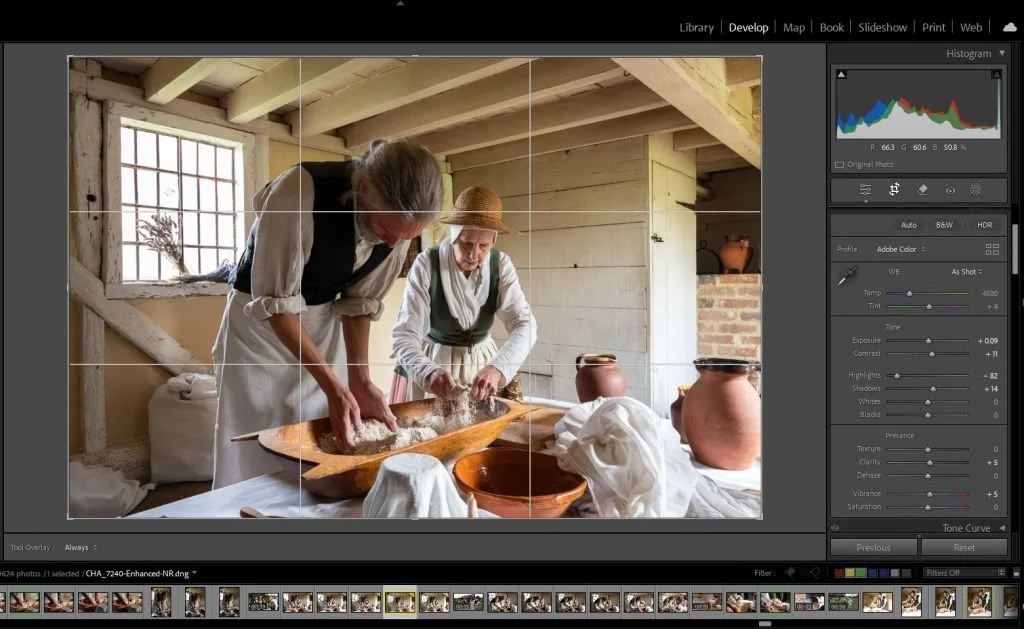This screenshot has width=1024, height=629.
Task: Apply Auto tone adjustments
Action: [x=909, y=225]
